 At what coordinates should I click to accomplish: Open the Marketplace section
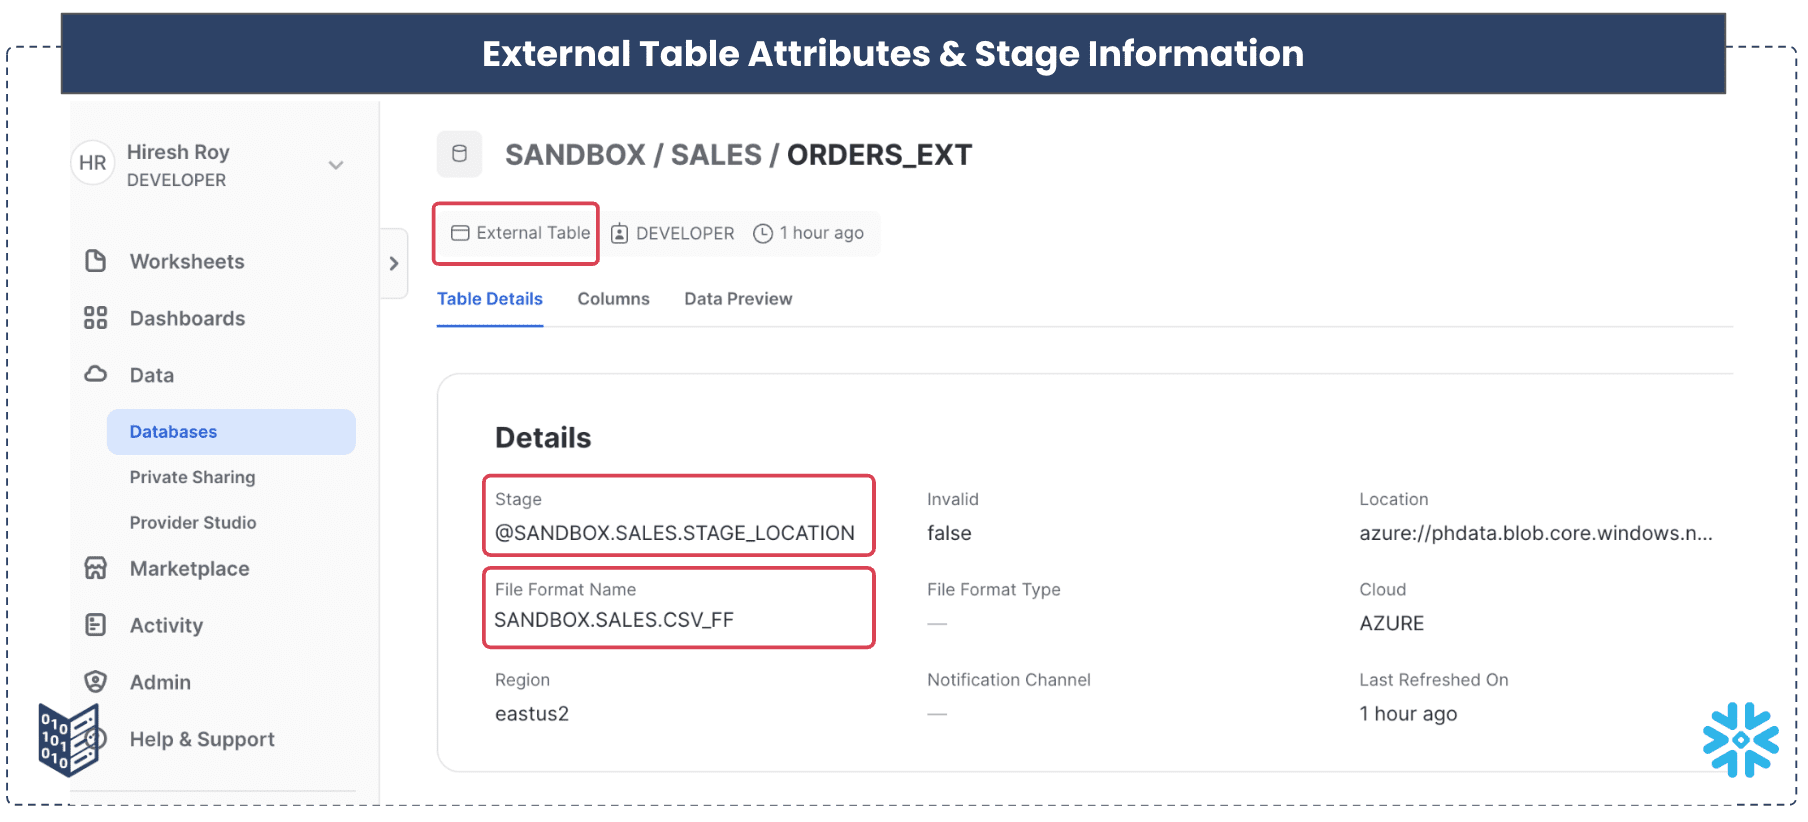pyautogui.click(x=189, y=568)
